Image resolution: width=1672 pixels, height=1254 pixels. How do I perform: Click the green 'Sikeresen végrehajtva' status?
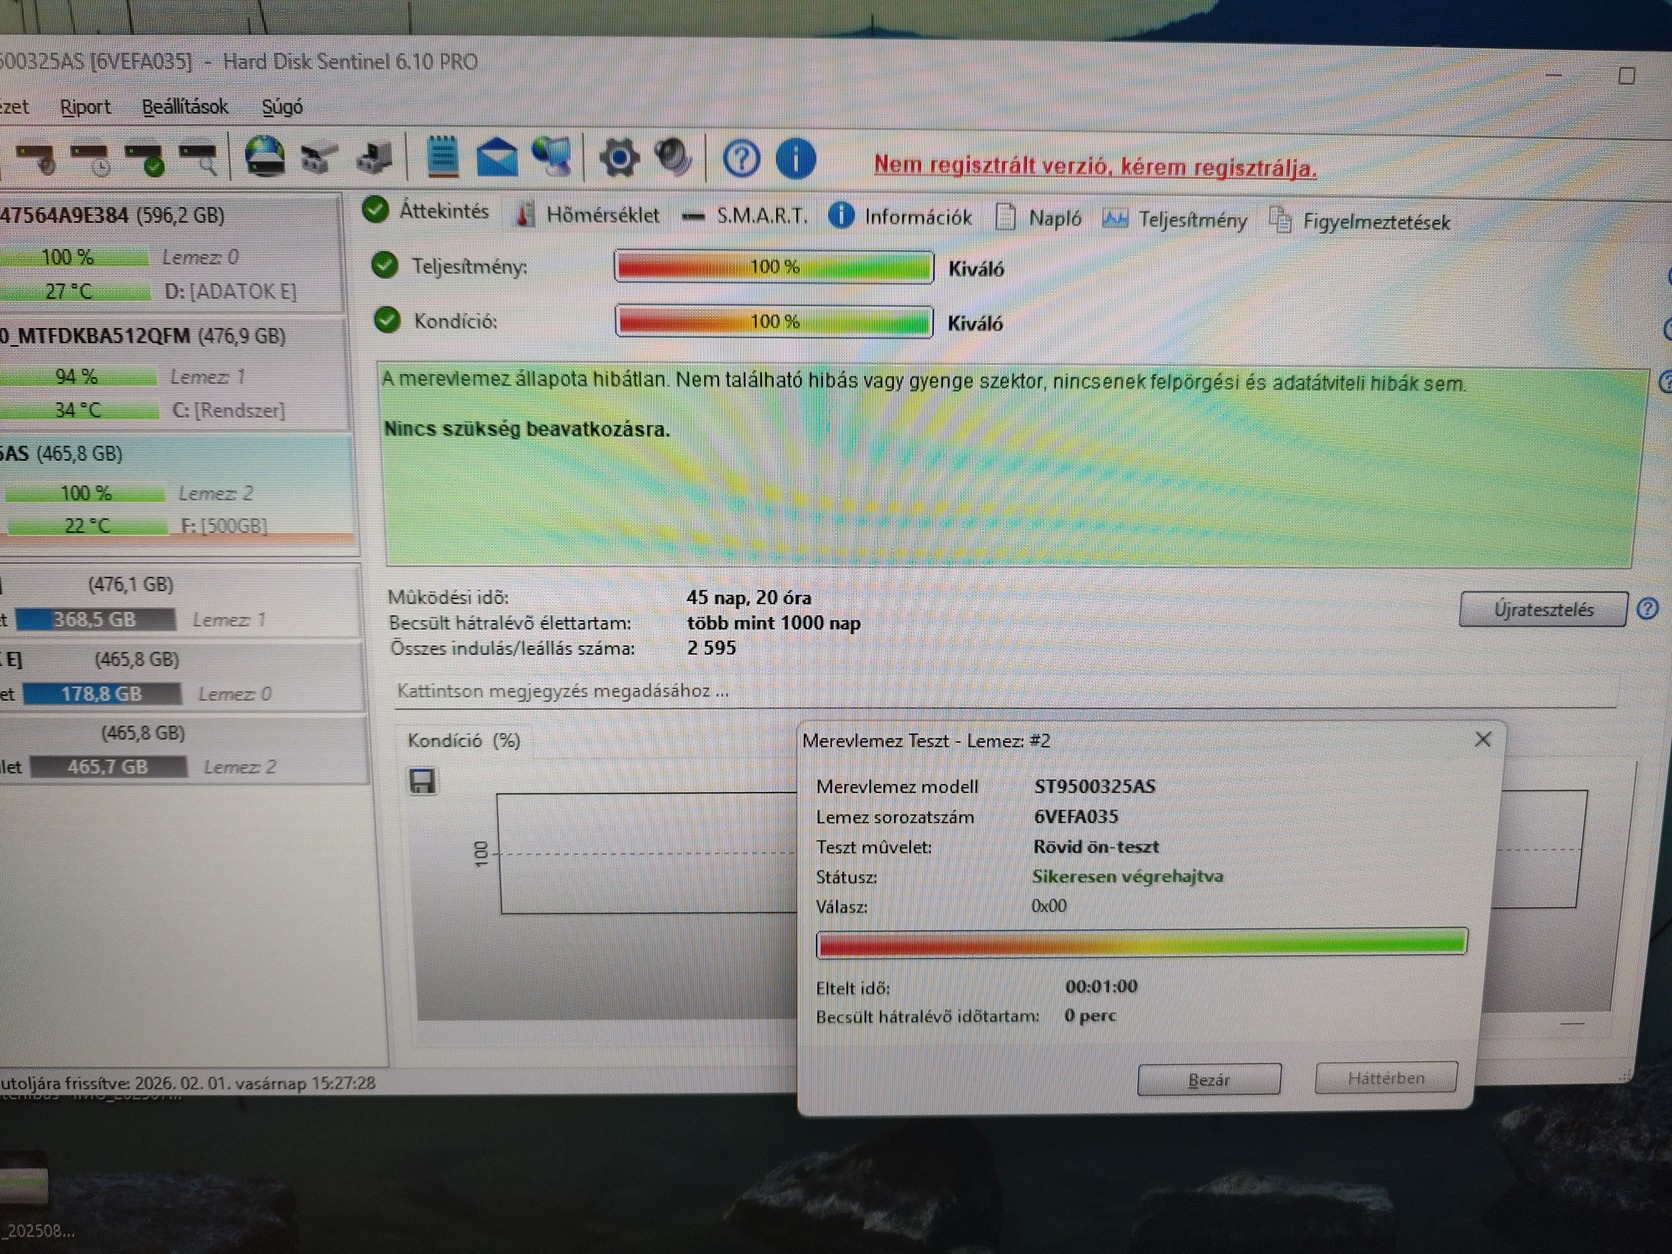coord(1127,876)
